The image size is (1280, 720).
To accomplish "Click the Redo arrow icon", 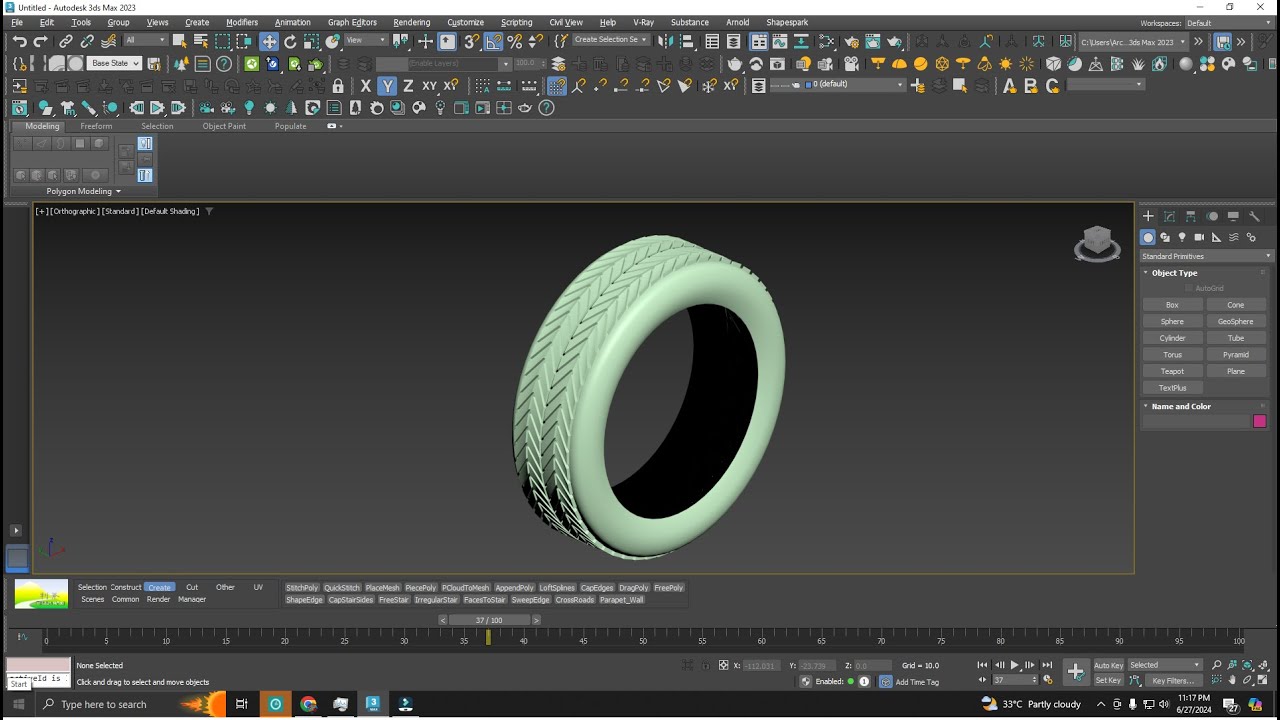I will [x=41, y=41].
